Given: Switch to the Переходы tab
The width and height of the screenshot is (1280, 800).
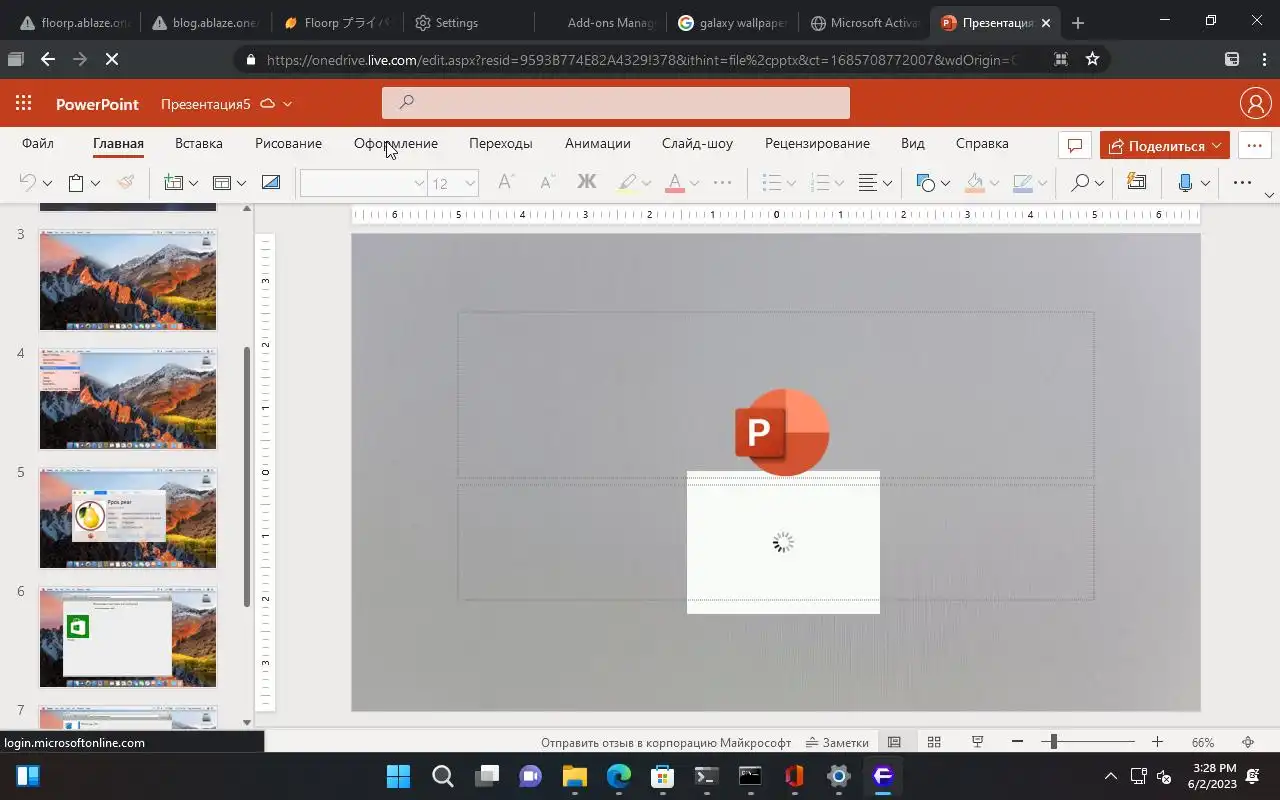Looking at the screenshot, I should pos(501,143).
